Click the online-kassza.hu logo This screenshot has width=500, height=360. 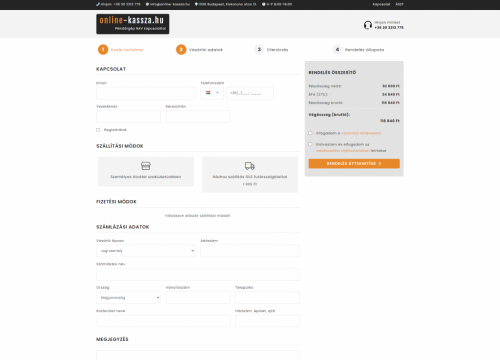133,24
